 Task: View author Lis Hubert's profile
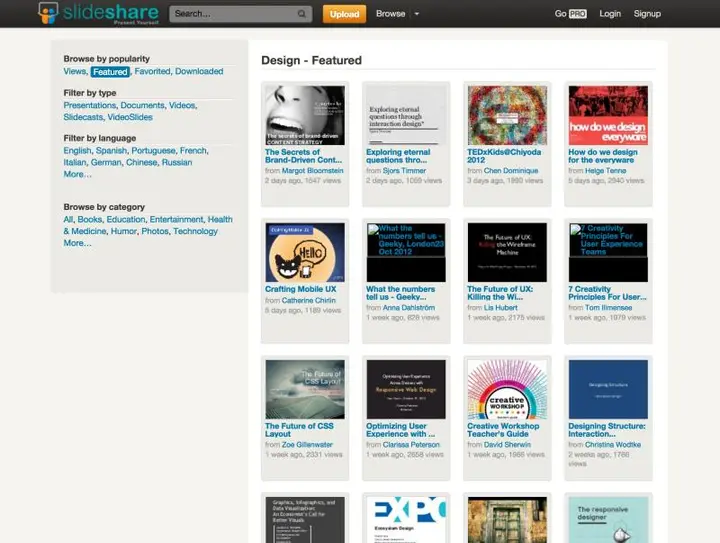click(500, 308)
